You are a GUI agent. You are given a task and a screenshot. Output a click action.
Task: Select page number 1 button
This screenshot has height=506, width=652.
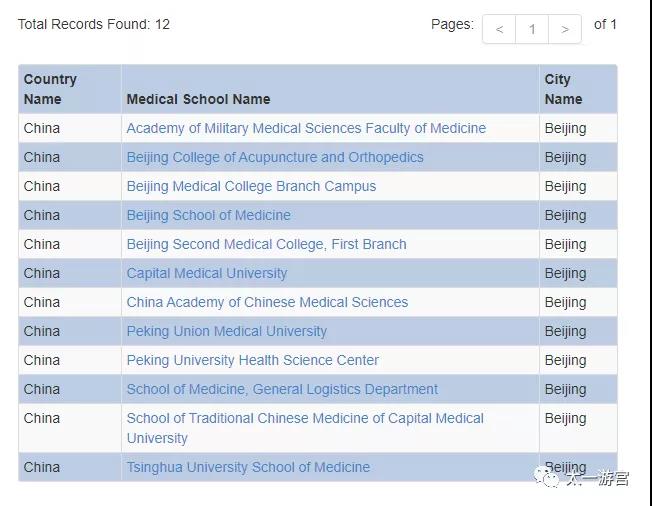pyautogui.click(x=532, y=29)
